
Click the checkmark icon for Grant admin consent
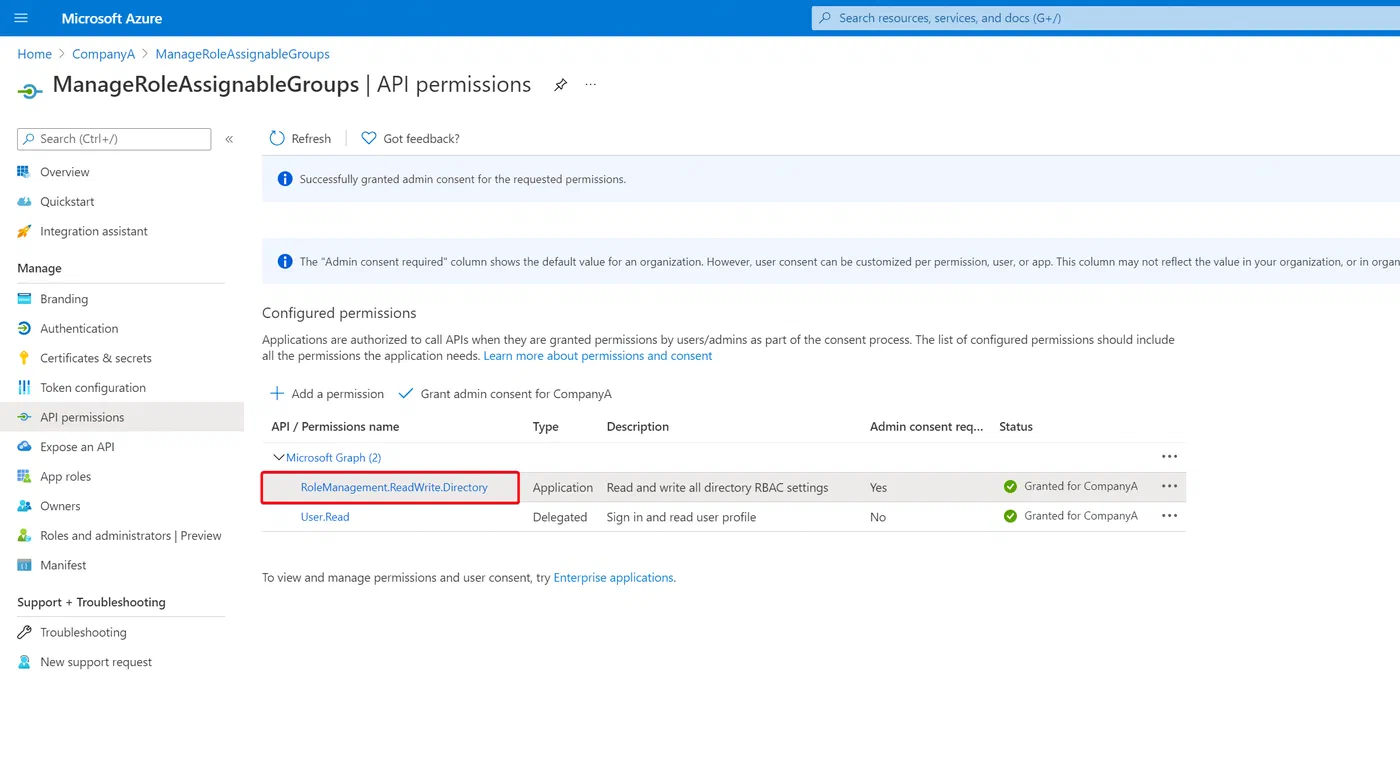click(406, 393)
